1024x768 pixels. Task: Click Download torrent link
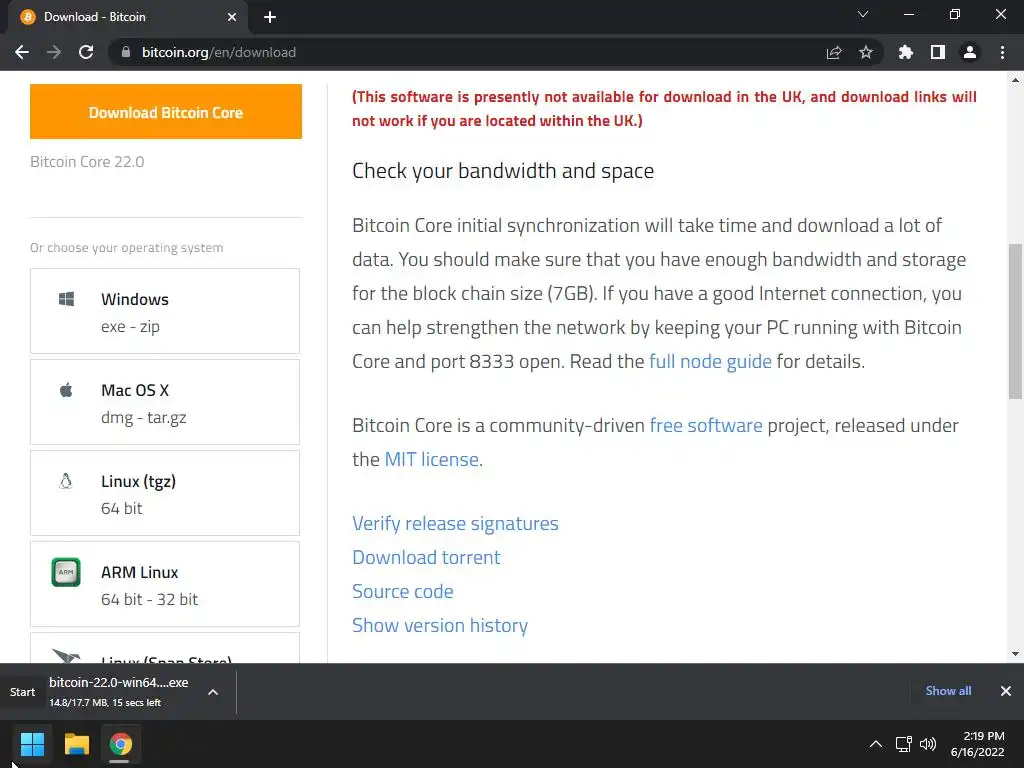pos(426,557)
